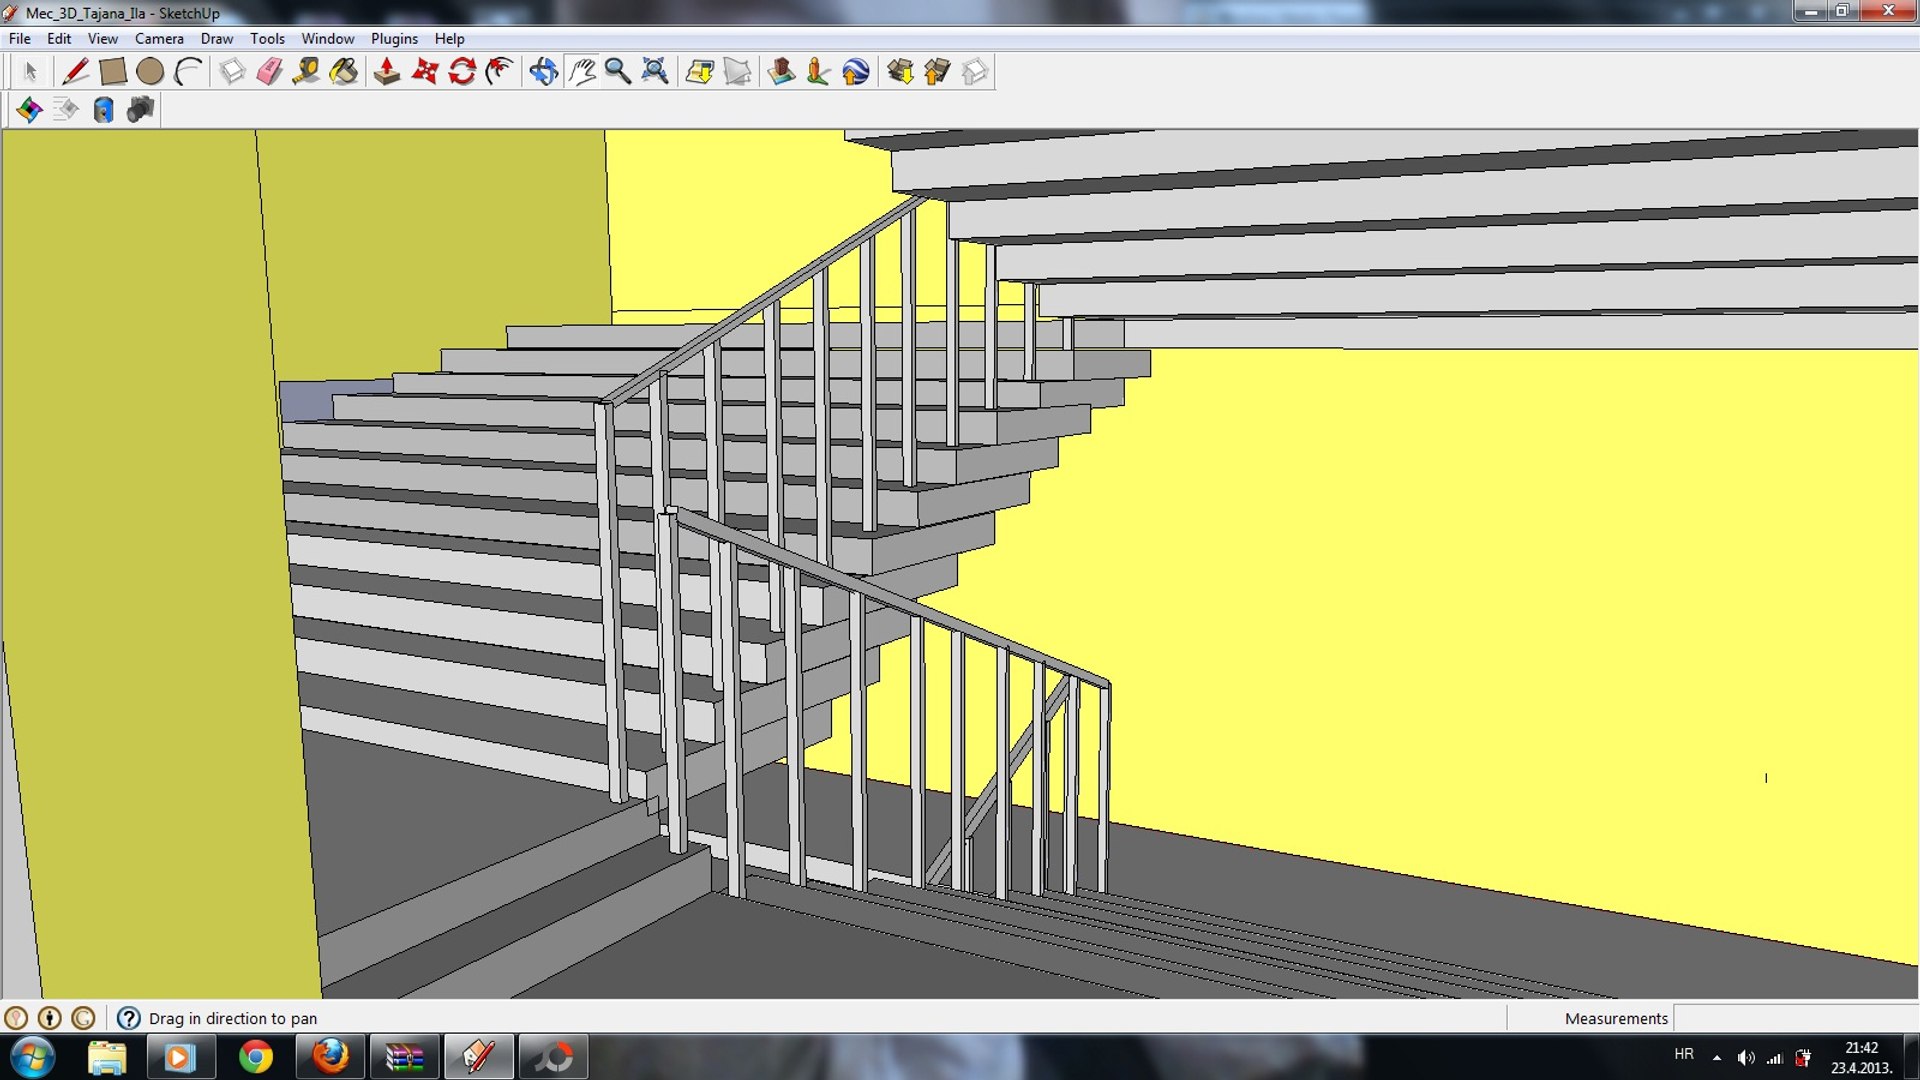Click the blue cylinder plugin icon
Viewport: 1920px width, 1080px height.
click(103, 109)
